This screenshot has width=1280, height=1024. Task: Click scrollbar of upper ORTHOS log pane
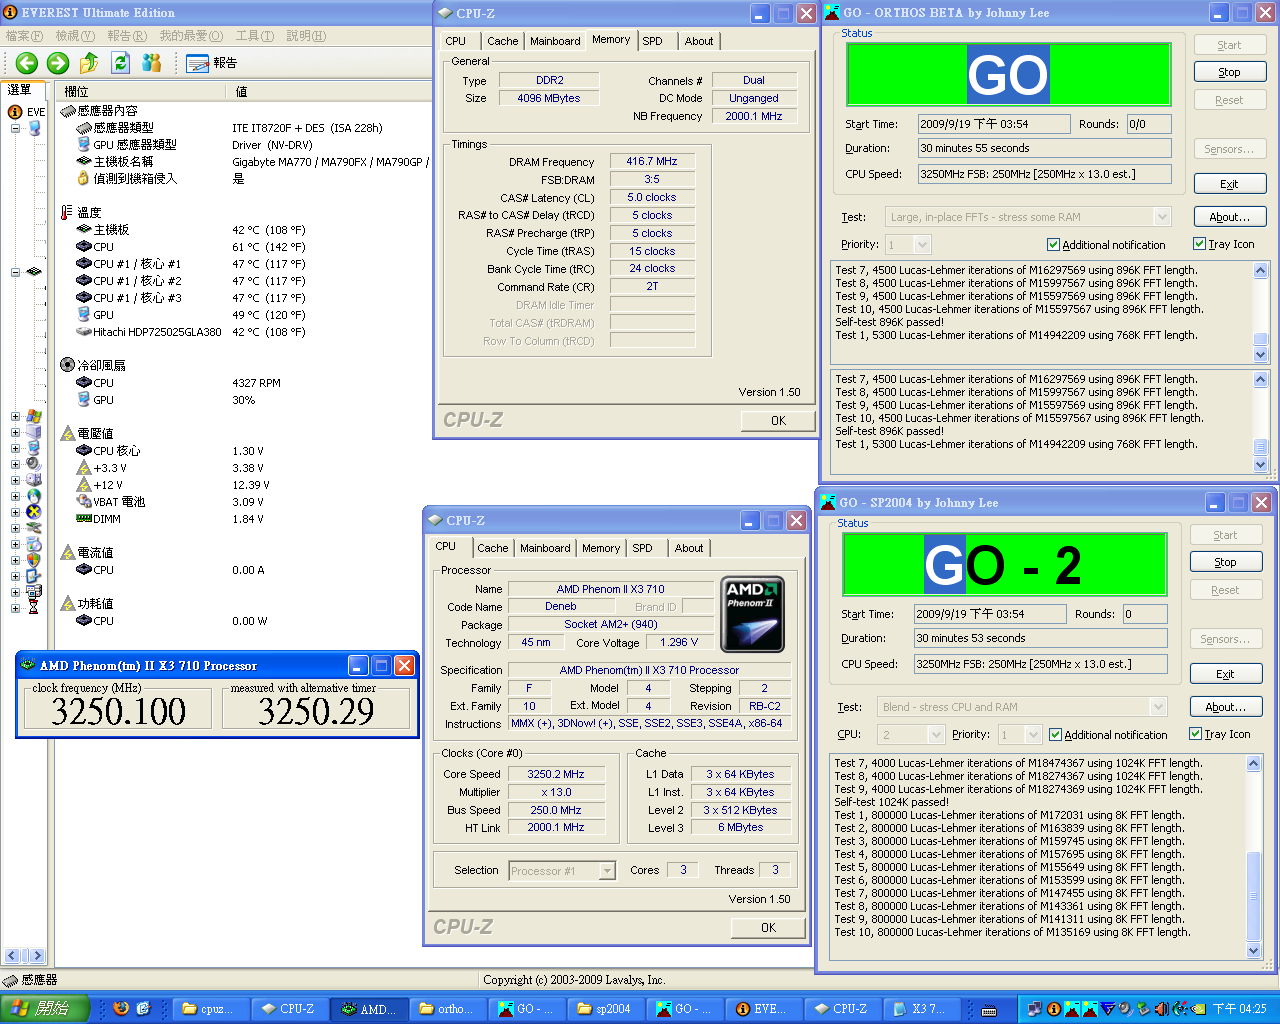point(1260,312)
